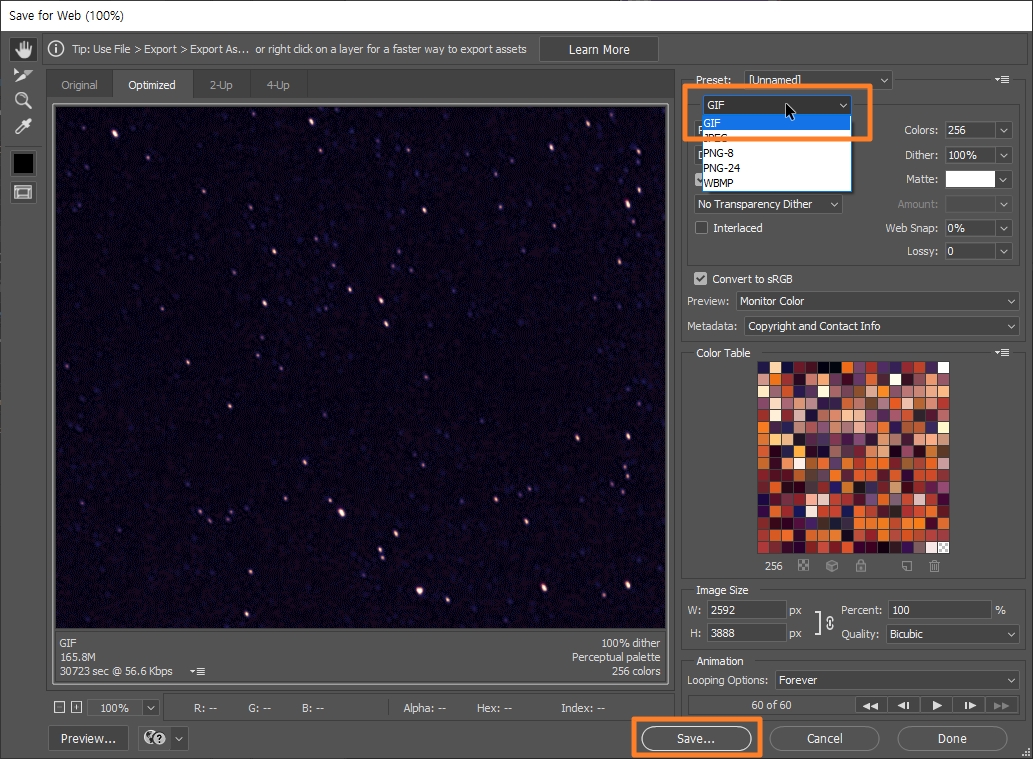Screen dimensions: 1033x759
Task: Open browser selection dropdown arrow
Action: coord(179,739)
